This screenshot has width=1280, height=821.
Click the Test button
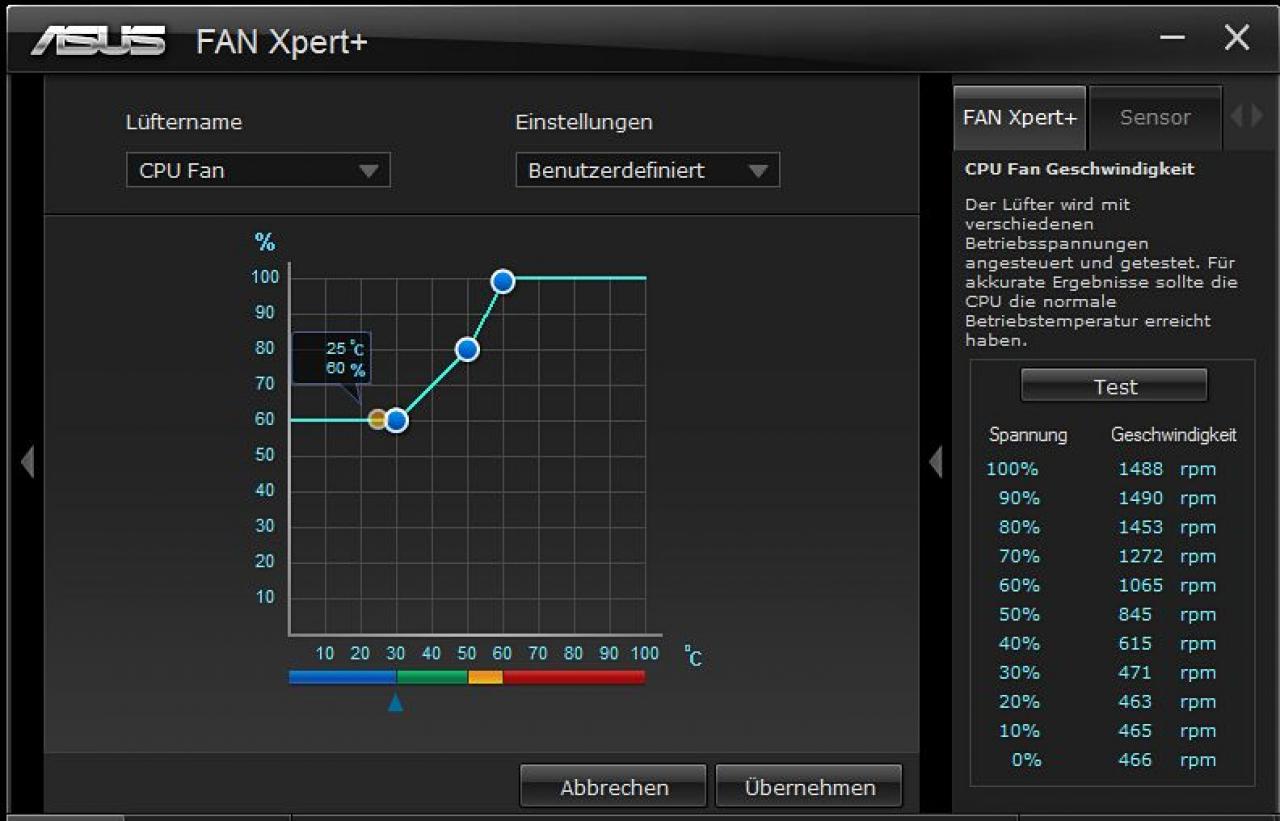point(1114,386)
